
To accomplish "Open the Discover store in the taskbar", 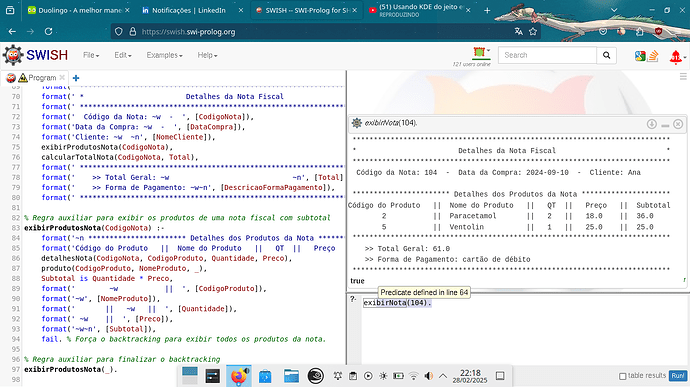I will pyautogui.click(x=265, y=376).
